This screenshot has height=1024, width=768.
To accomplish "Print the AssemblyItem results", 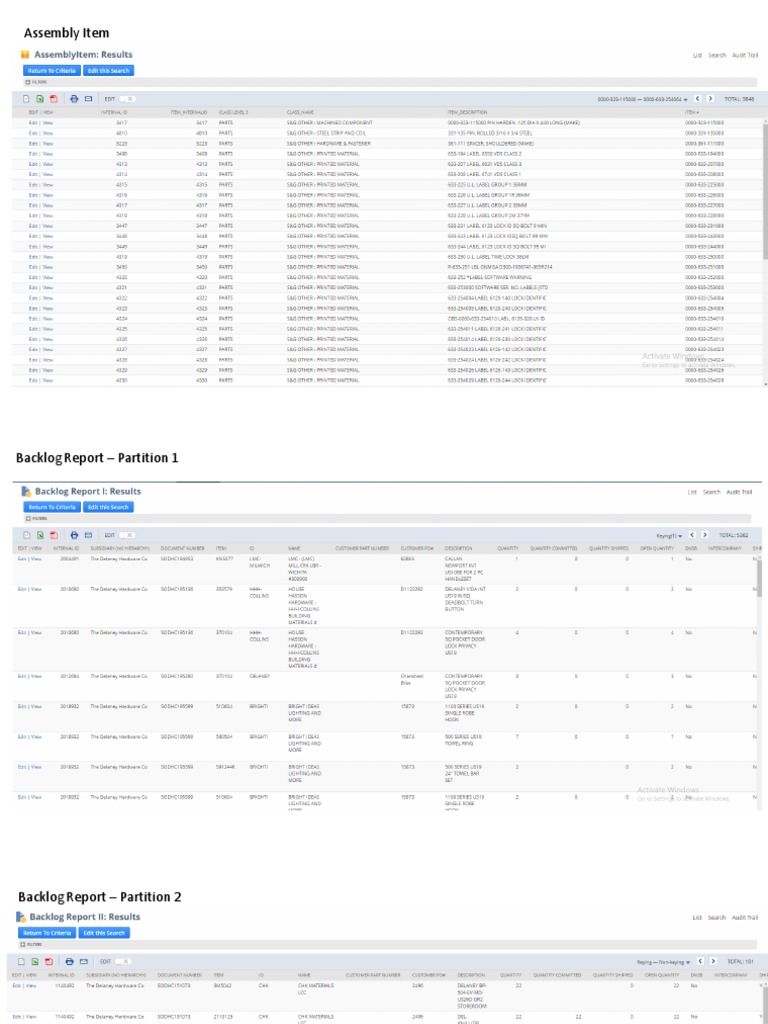I will click(74, 99).
